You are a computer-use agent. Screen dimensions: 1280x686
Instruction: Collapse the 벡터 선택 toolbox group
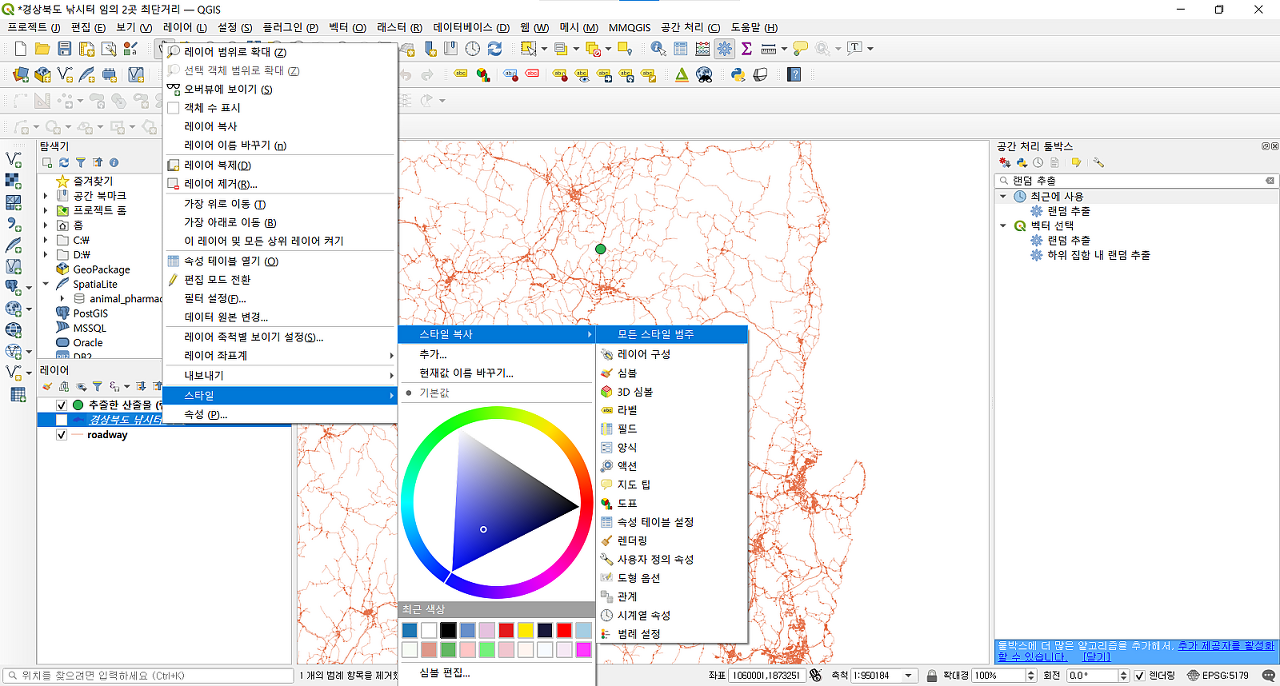(1003, 226)
